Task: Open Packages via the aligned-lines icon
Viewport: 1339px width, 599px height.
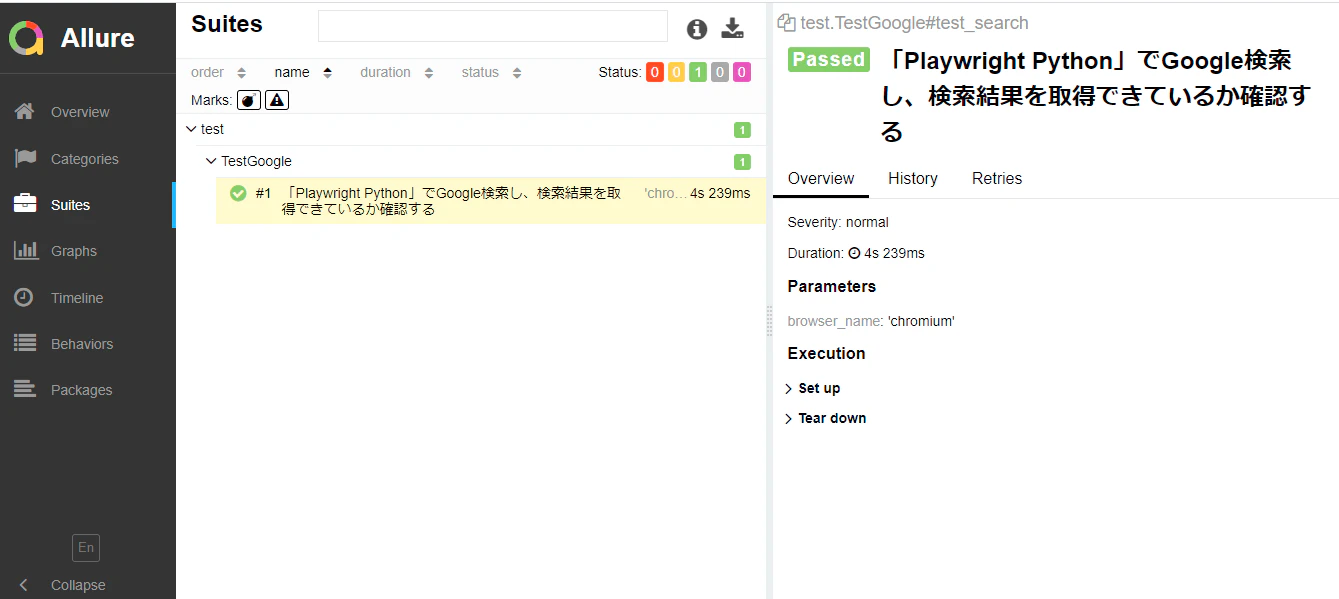Action: click(x=25, y=389)
